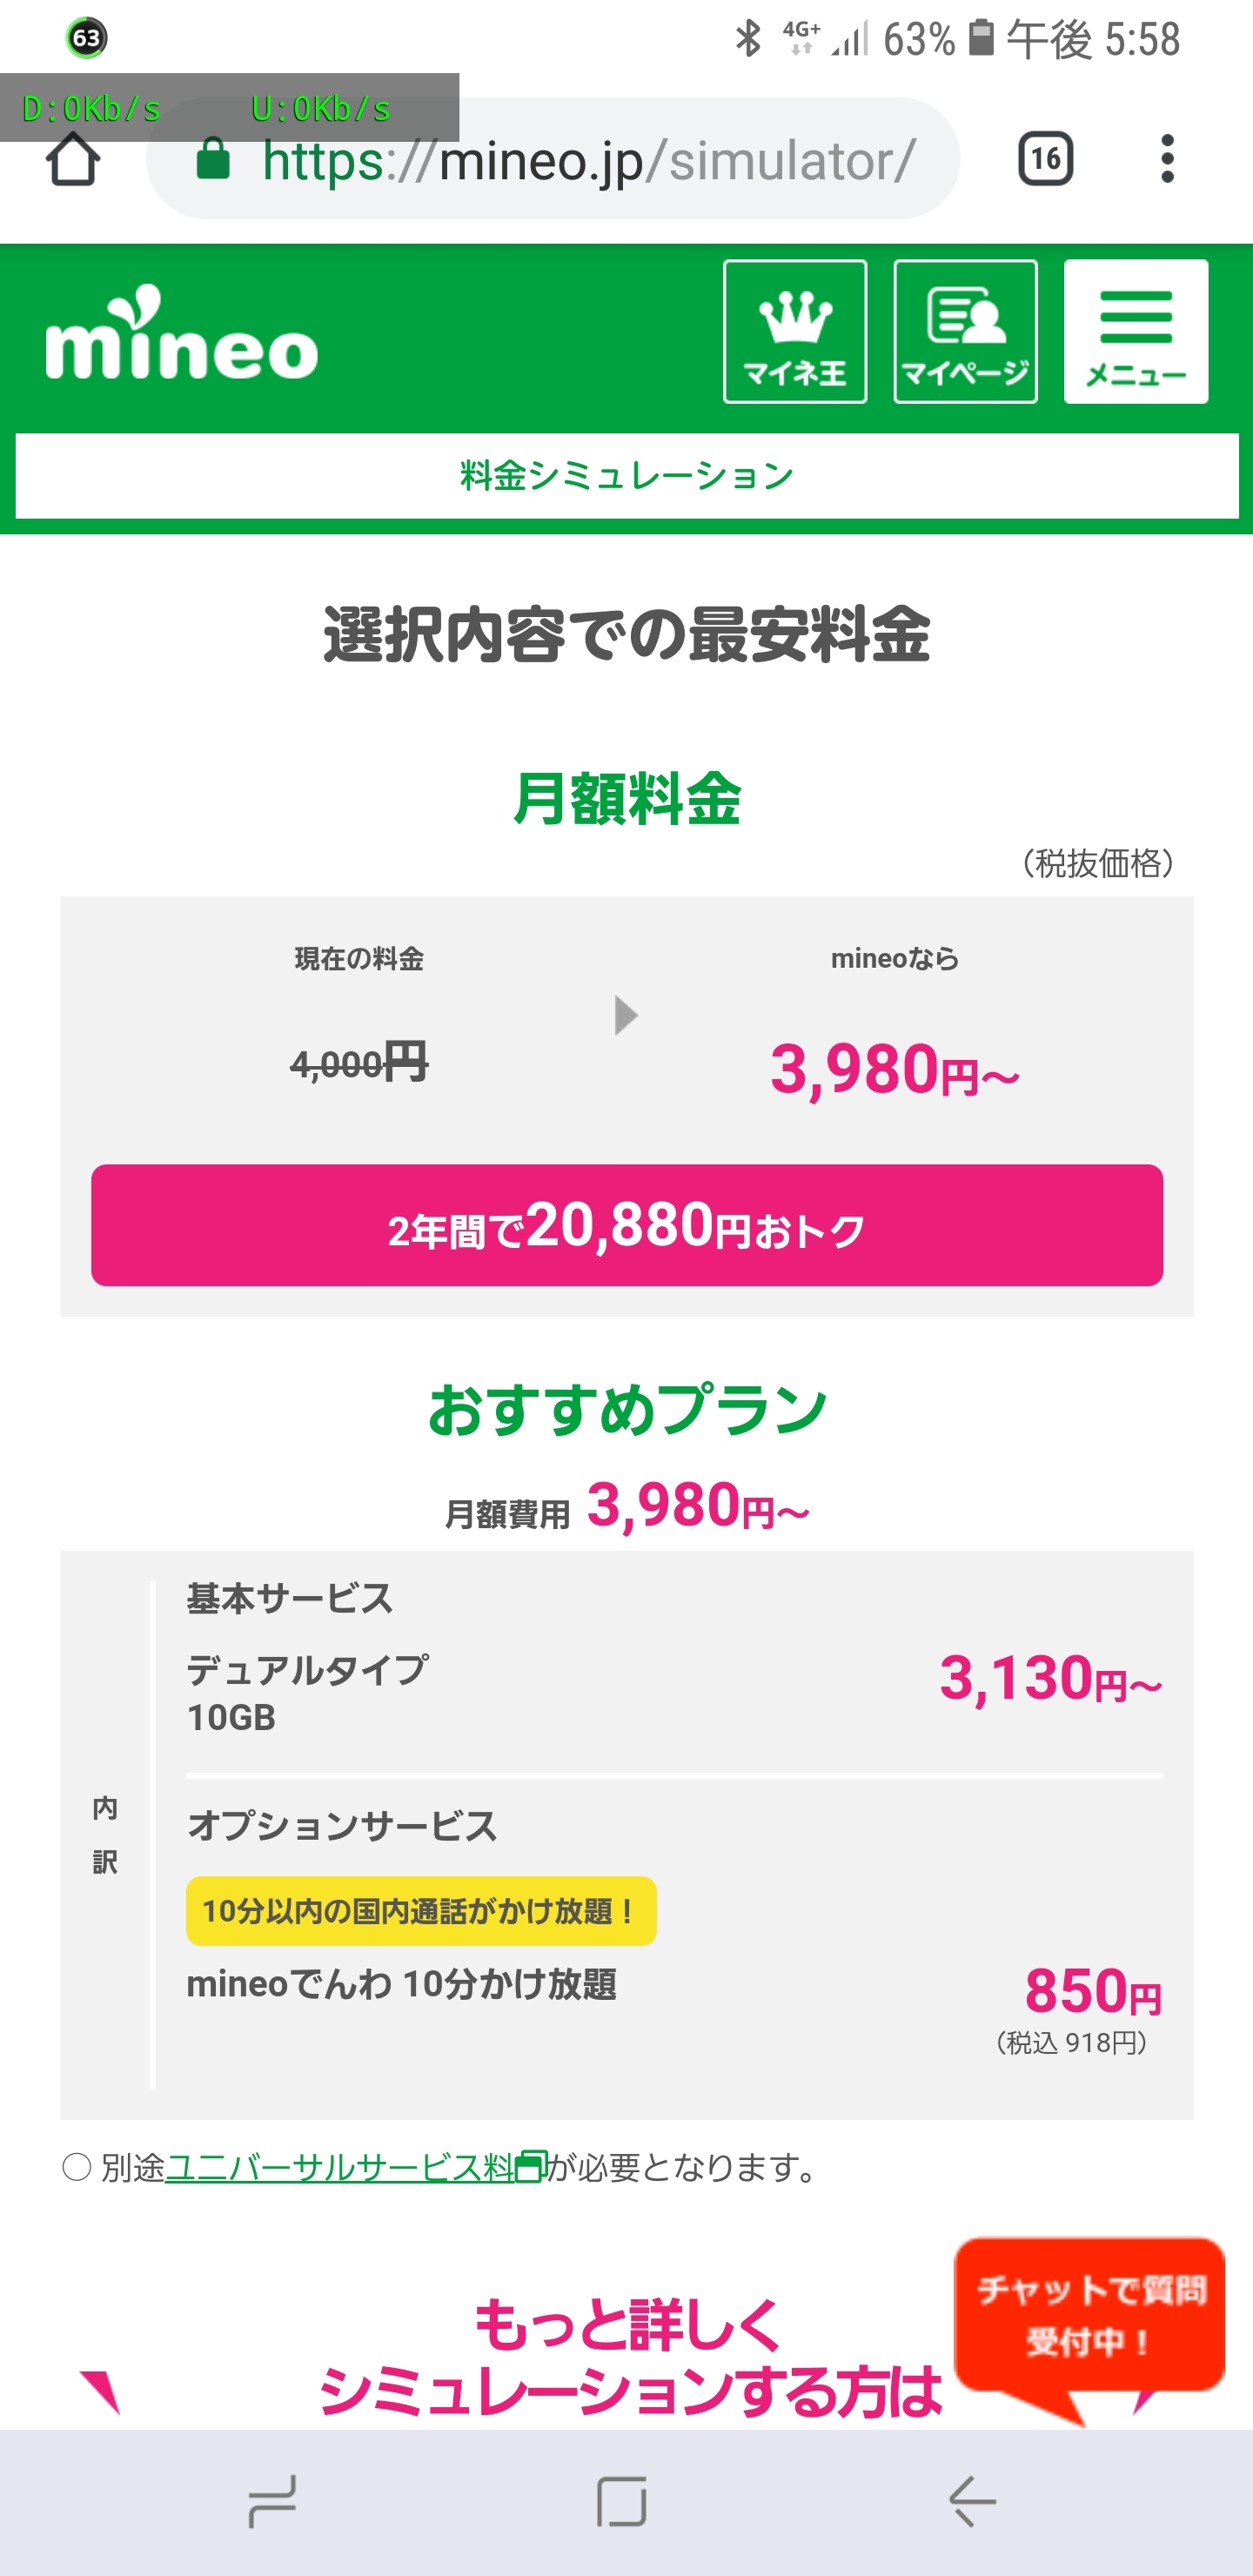Viewport: 1253px width, 2576px height.
Task: Tap the Android recent apps icon
Action: coord(272,2501)
